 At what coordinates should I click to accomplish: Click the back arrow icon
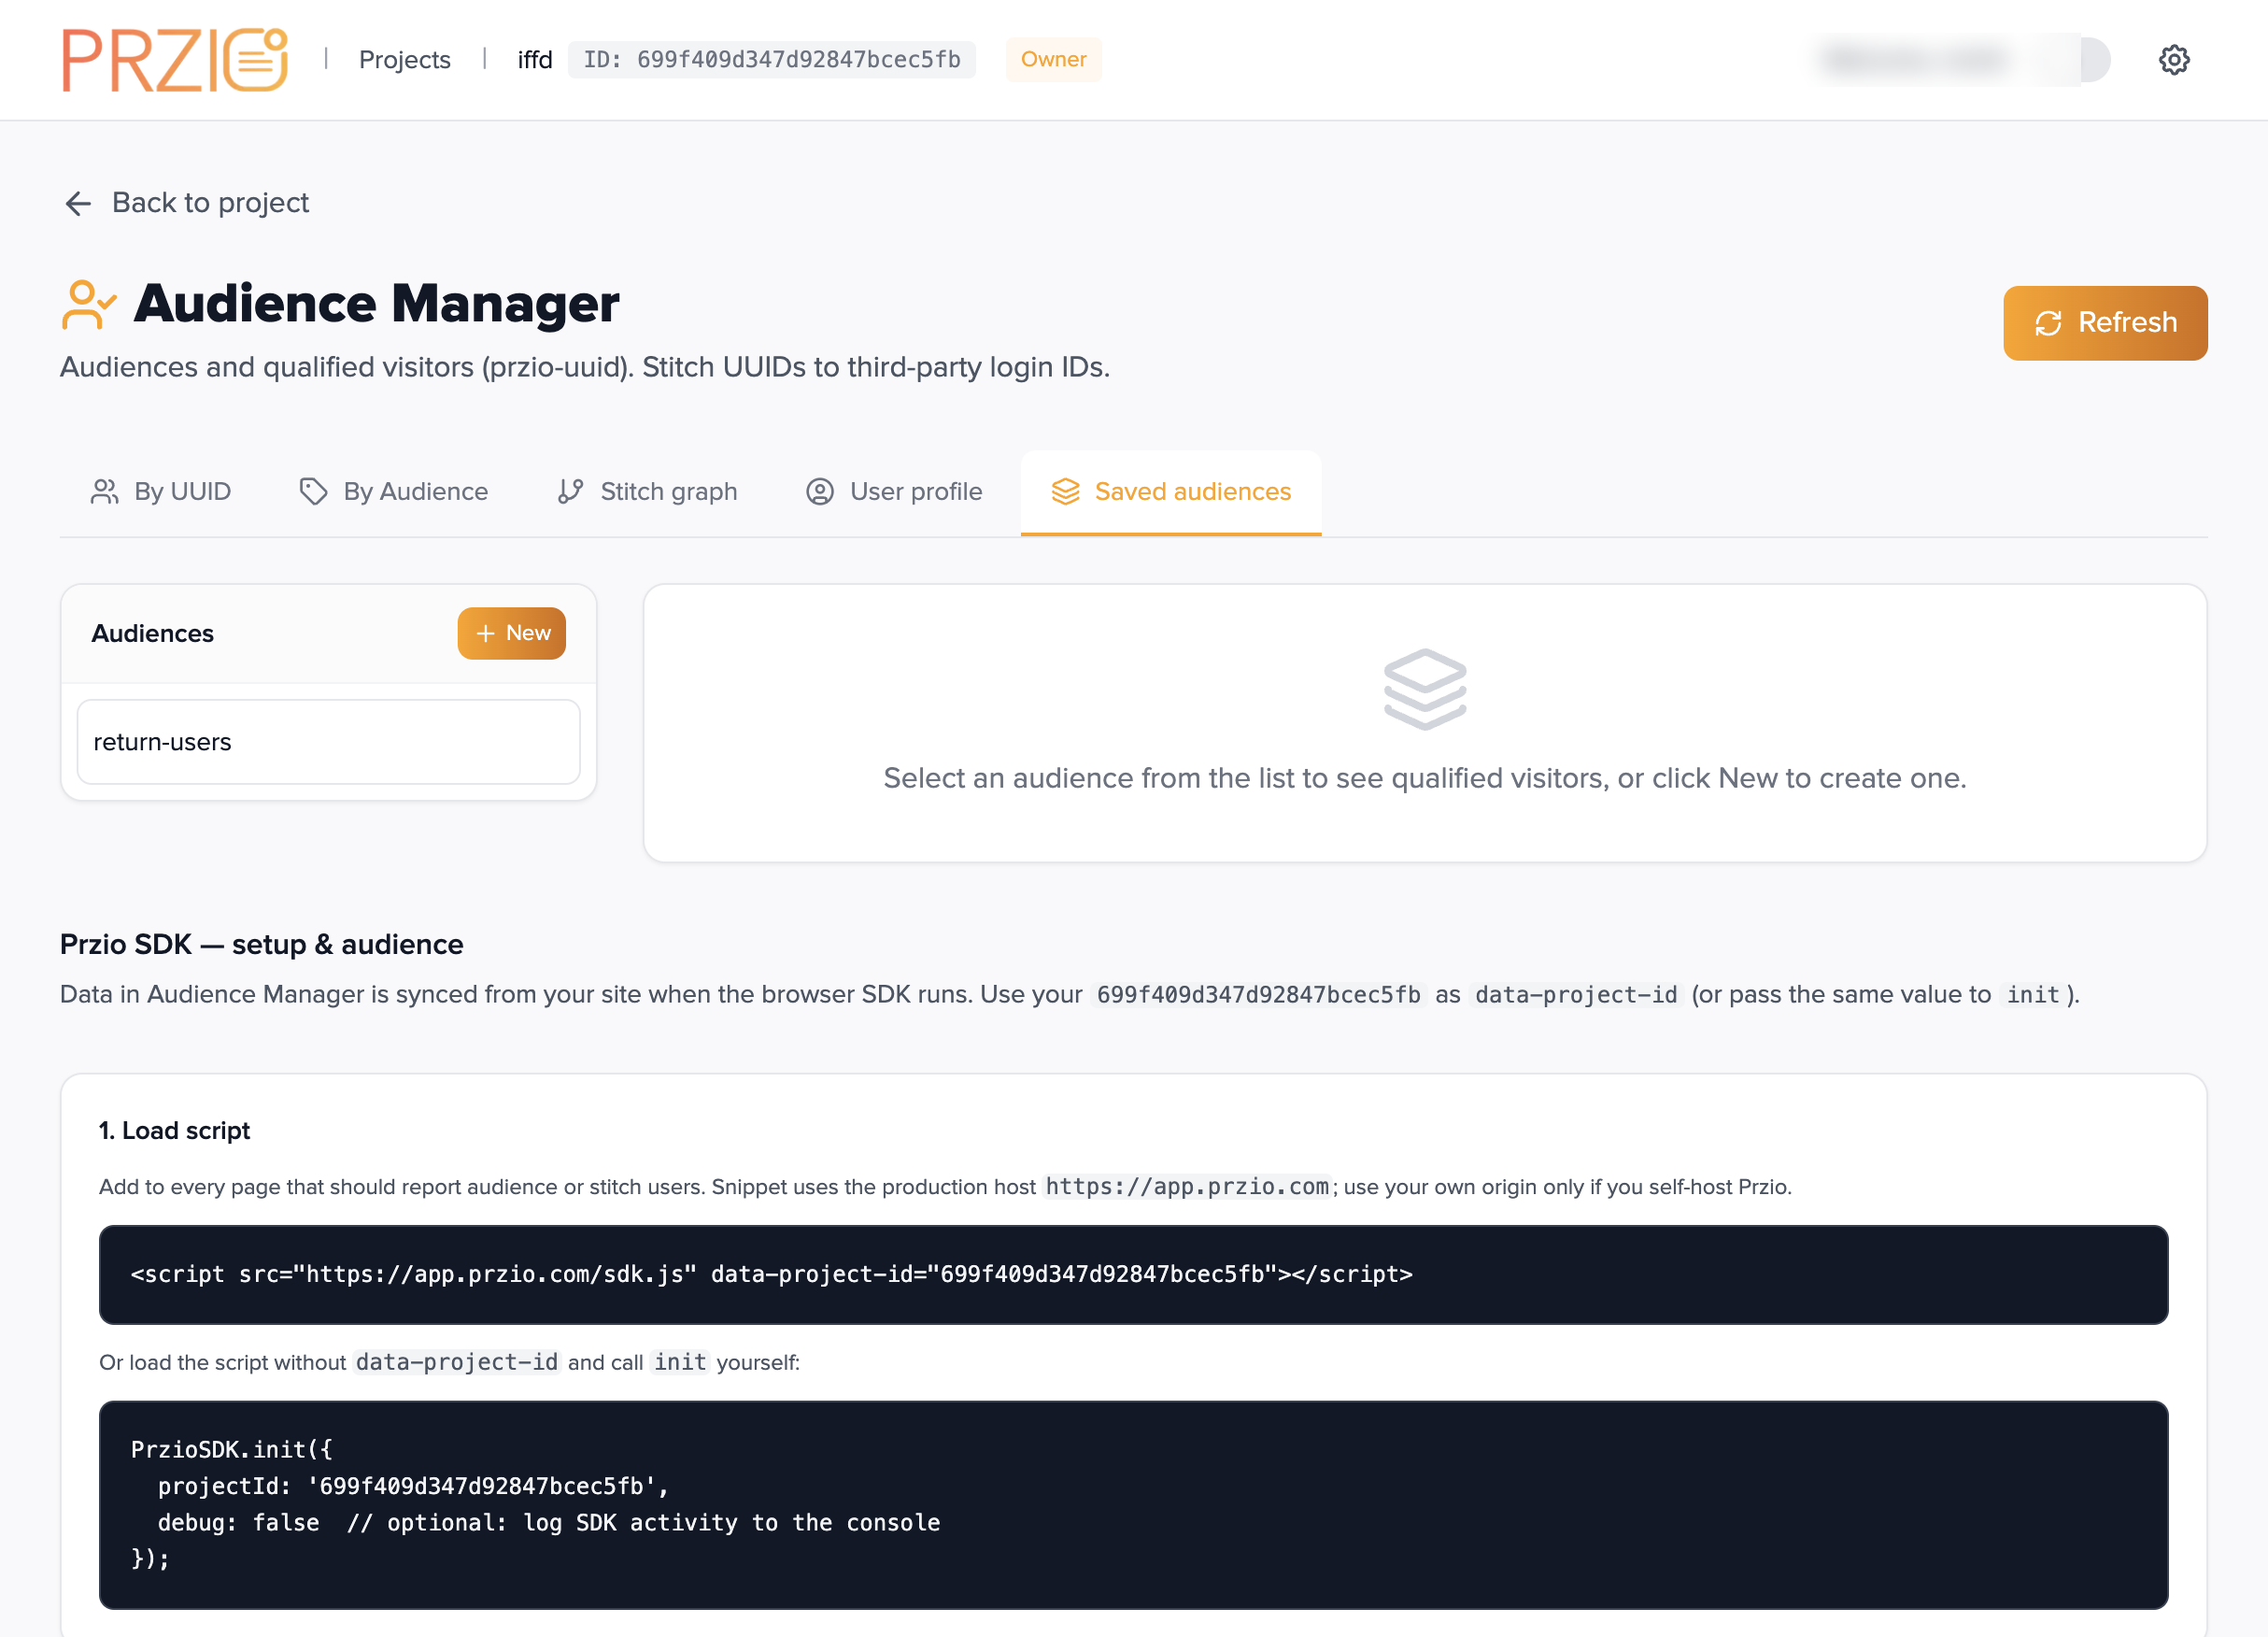(78, 204)
